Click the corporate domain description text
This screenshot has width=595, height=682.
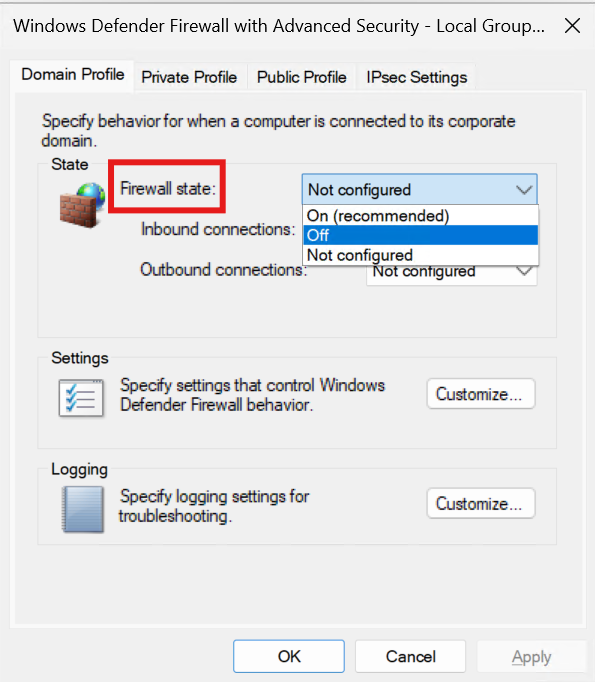pos(278,130)
